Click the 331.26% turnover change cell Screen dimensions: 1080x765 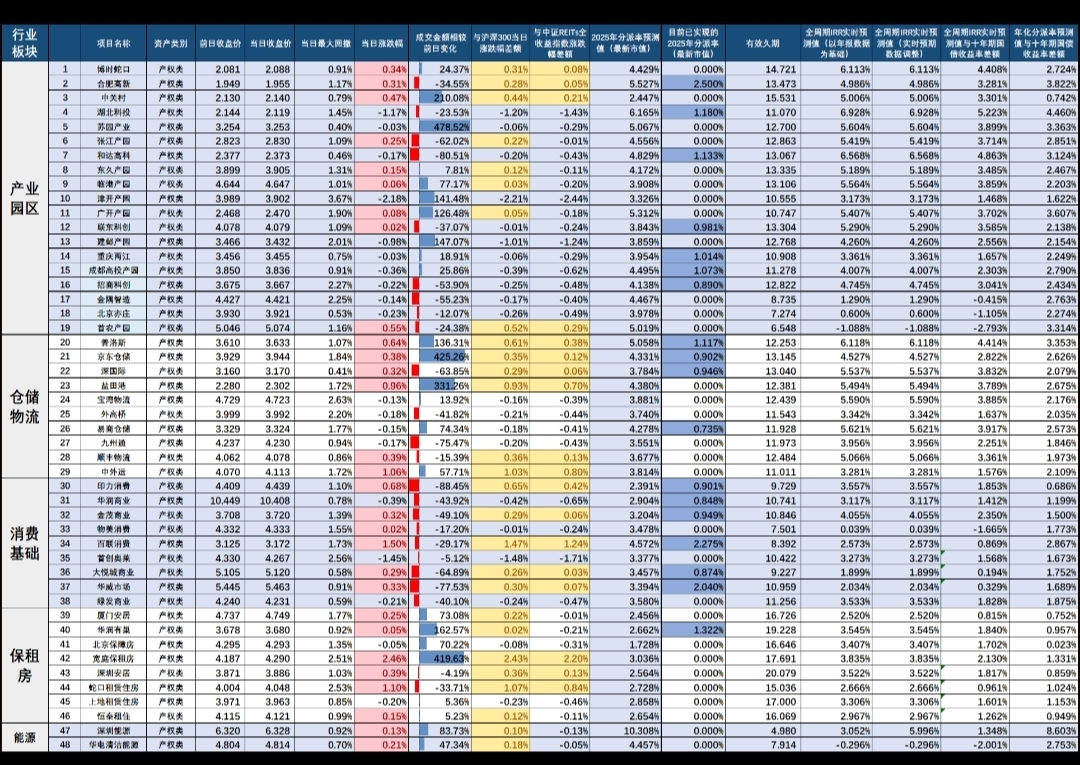[x=440, y=386]
